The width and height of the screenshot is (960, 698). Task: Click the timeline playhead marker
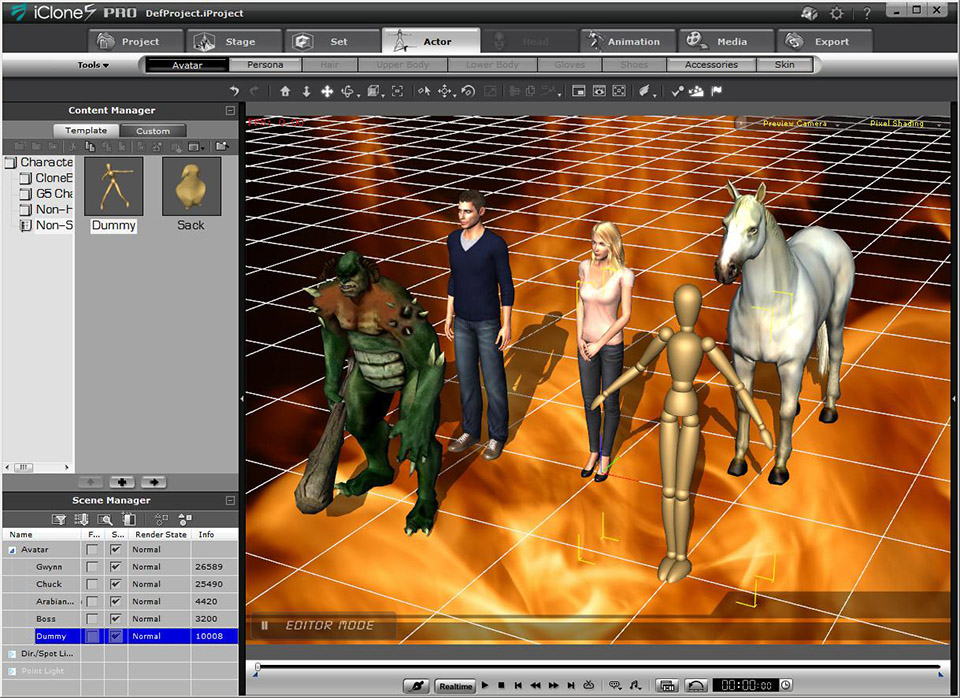257,669
